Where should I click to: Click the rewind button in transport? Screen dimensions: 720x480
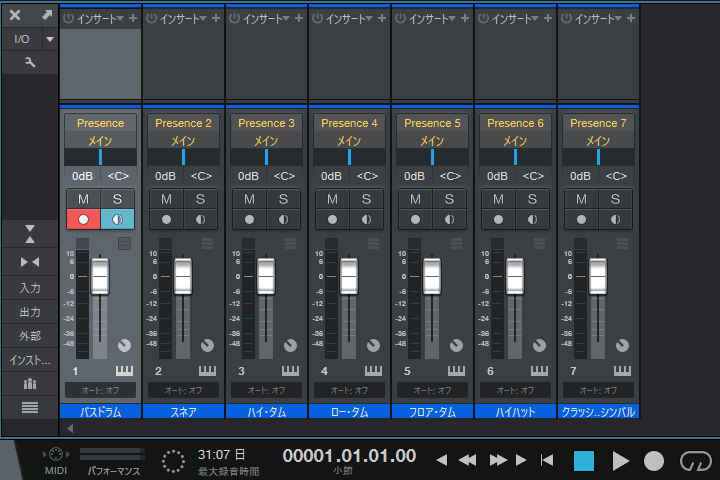tap(467, 460)
